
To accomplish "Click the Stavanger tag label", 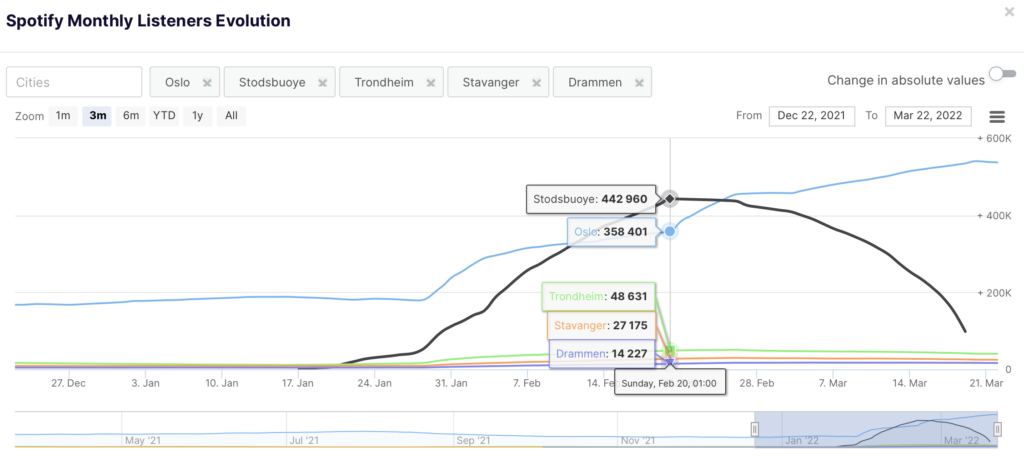I will tap(491, 83).
